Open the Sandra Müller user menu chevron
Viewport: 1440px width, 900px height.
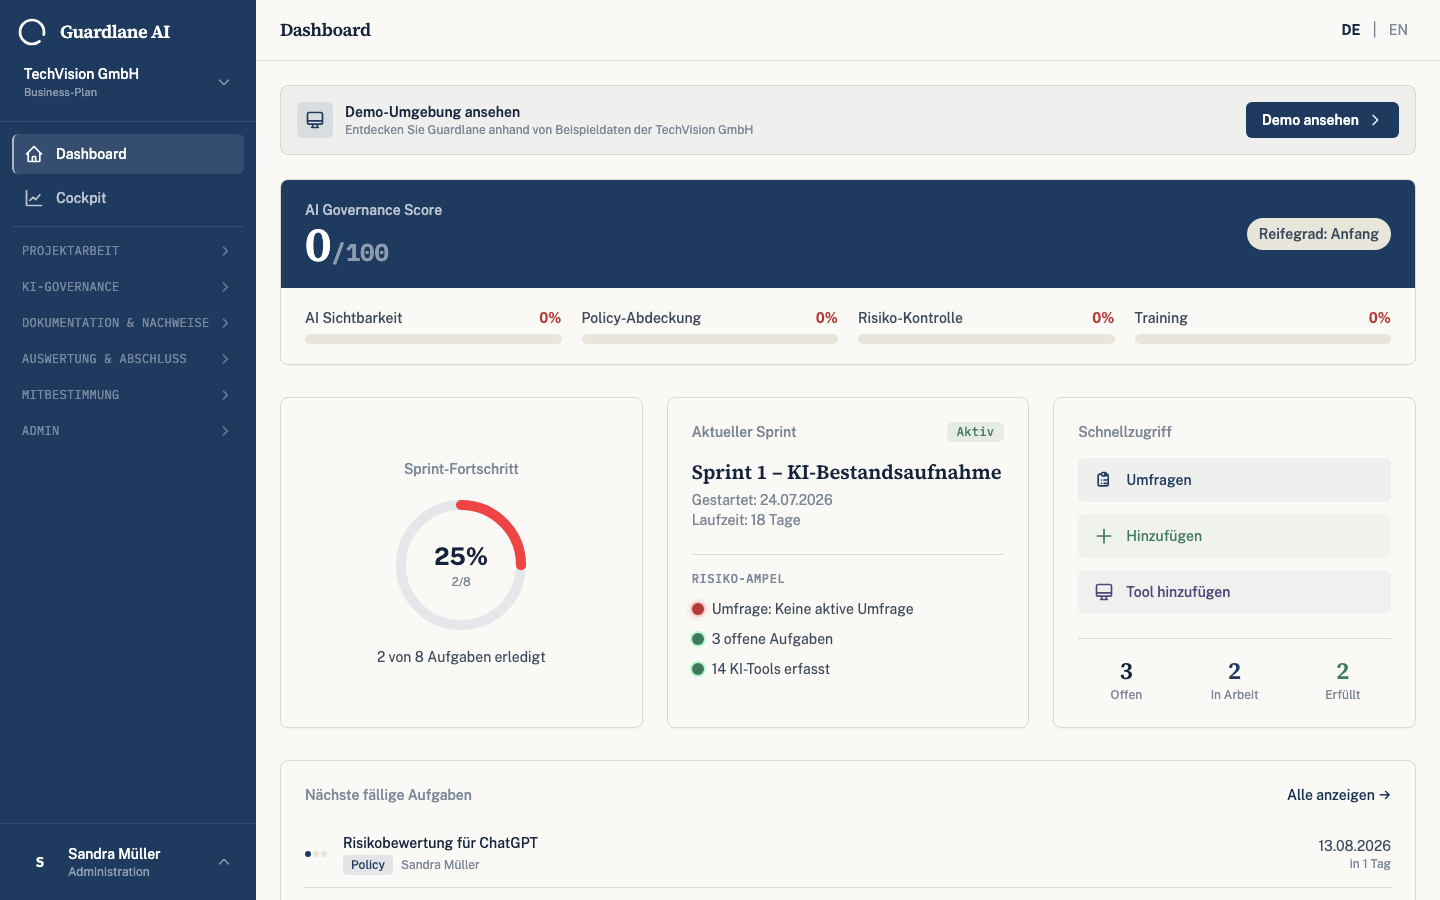click(224, 862)
